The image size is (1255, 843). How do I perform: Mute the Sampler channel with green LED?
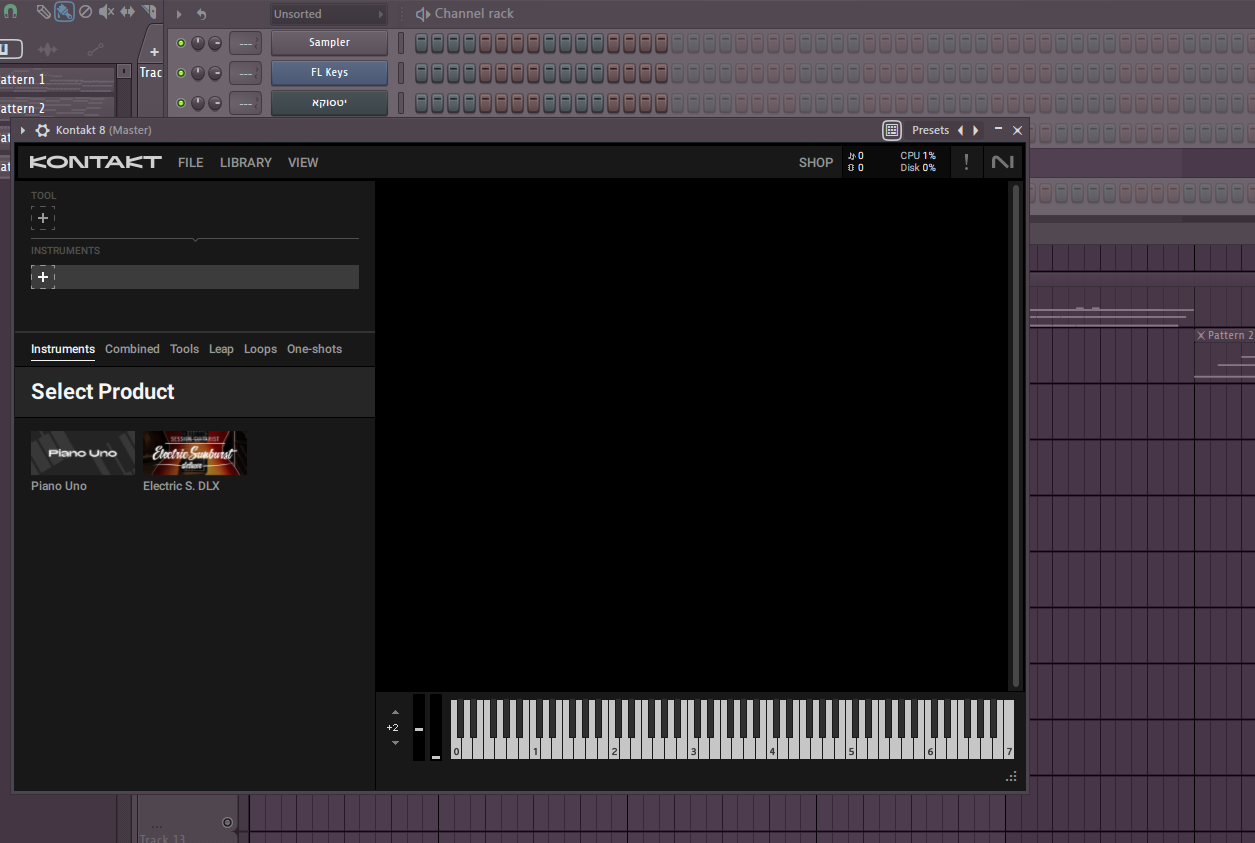click(181, 43)
